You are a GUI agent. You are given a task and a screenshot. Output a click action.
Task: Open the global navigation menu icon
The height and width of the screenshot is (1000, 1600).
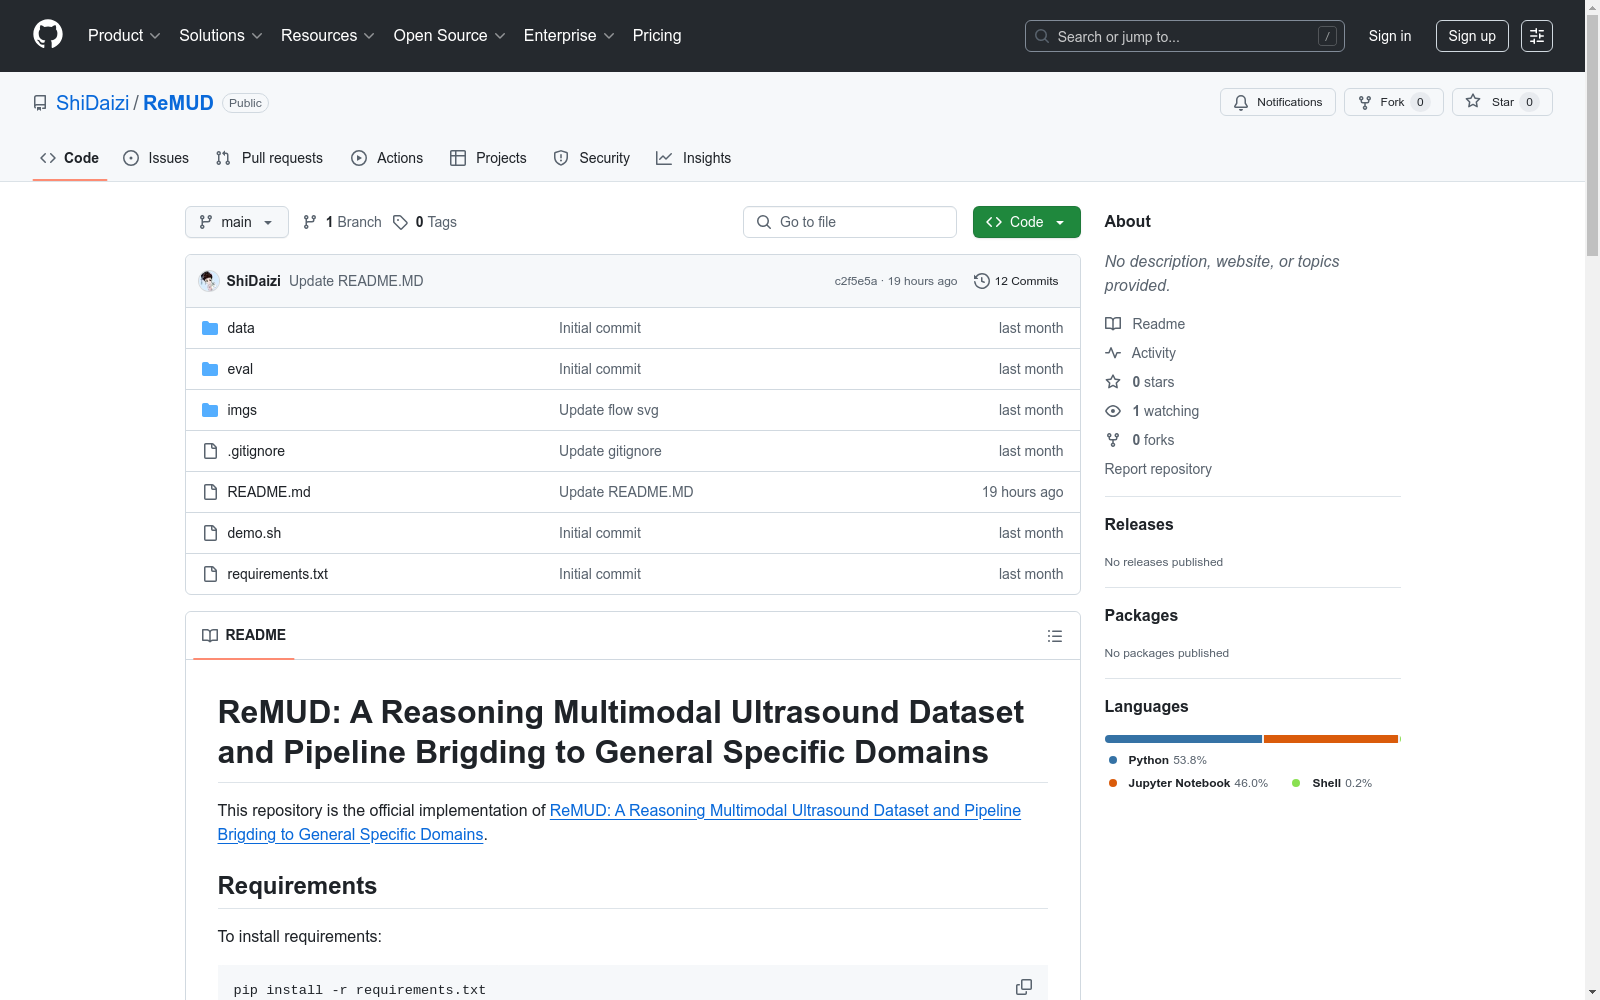(1536, 36)
